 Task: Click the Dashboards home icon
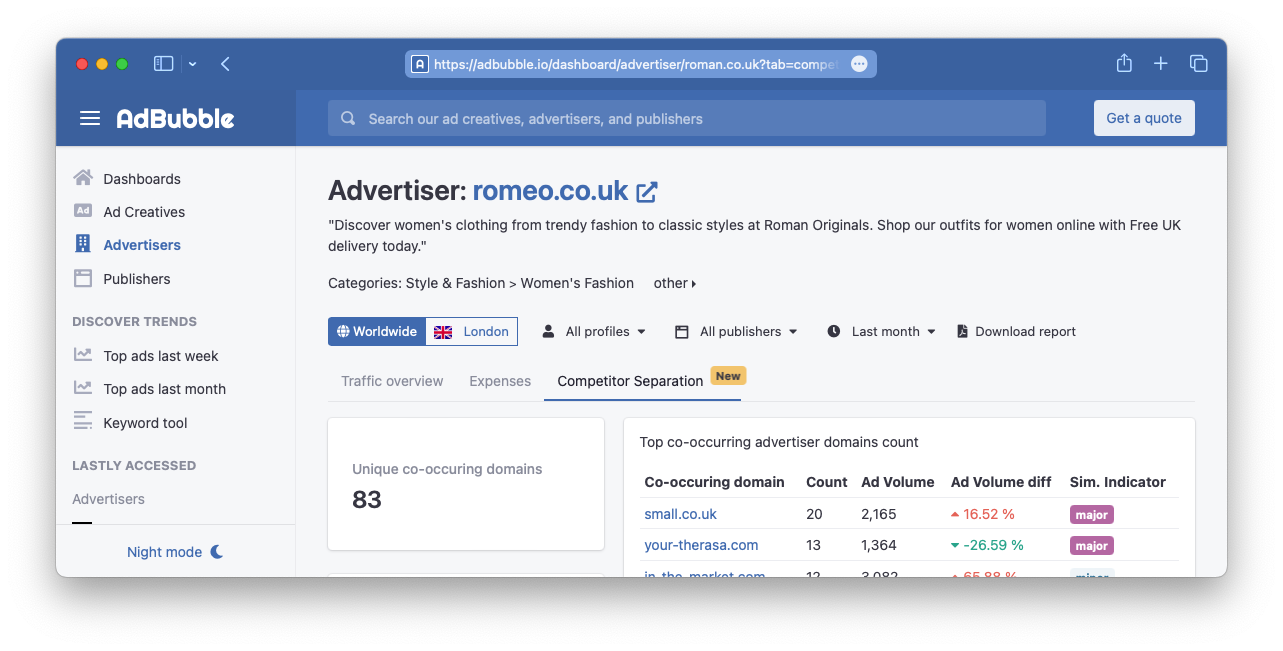(x=83, y=178)
